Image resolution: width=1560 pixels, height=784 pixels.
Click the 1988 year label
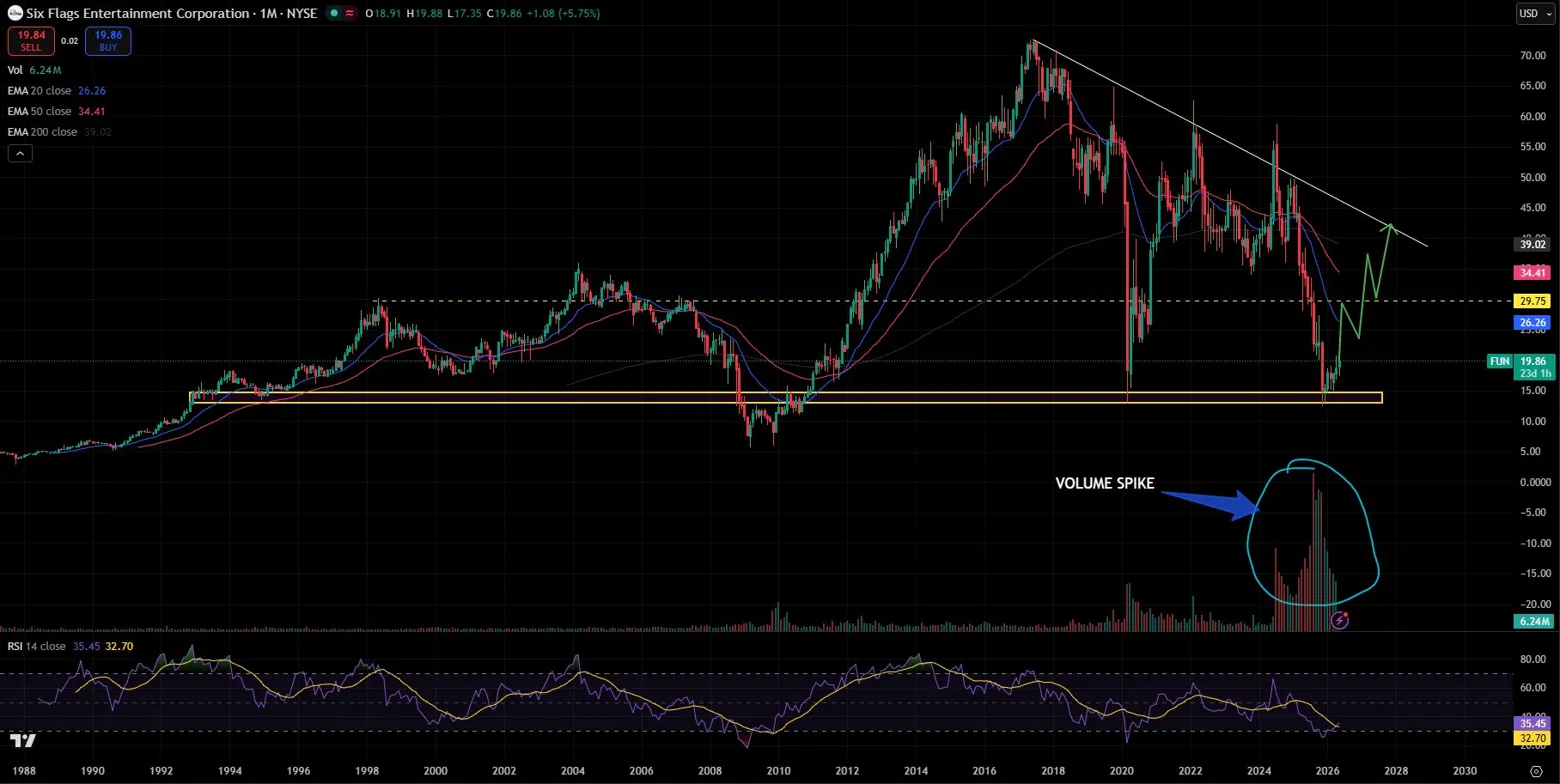24,771
